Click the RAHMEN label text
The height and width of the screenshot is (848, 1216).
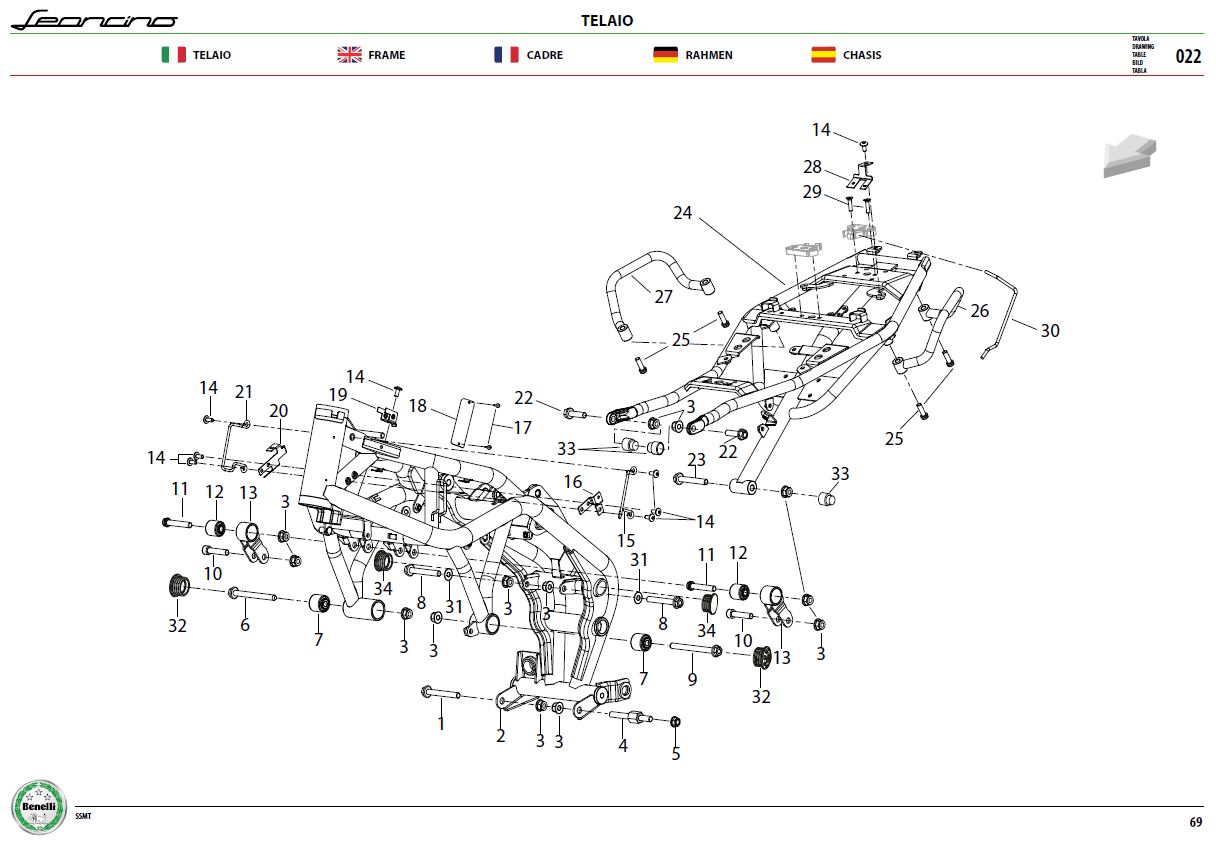(x=709, y=55)
